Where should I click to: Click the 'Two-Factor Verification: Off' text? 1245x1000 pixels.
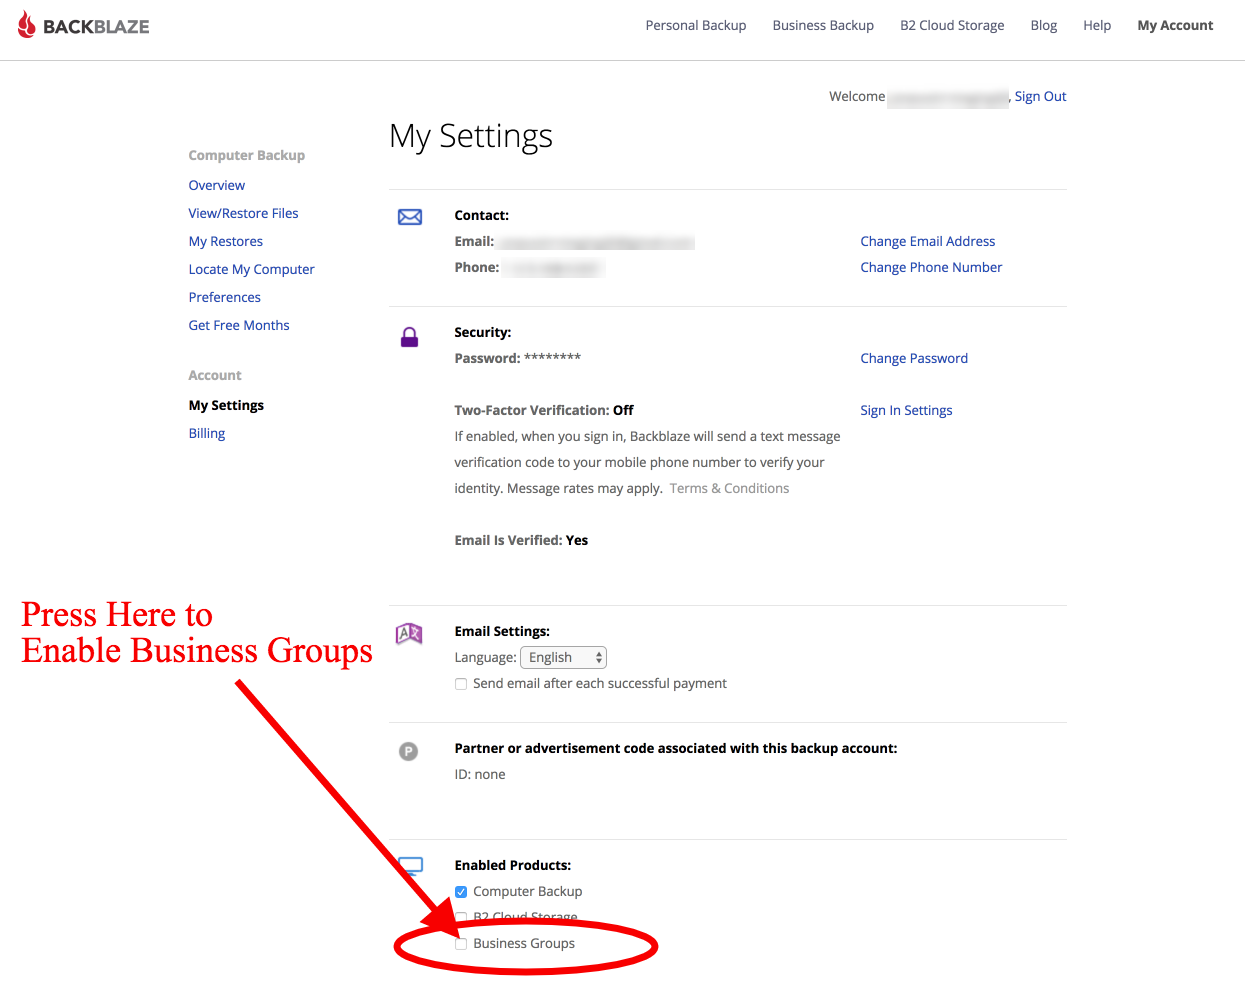pos(544,411)
